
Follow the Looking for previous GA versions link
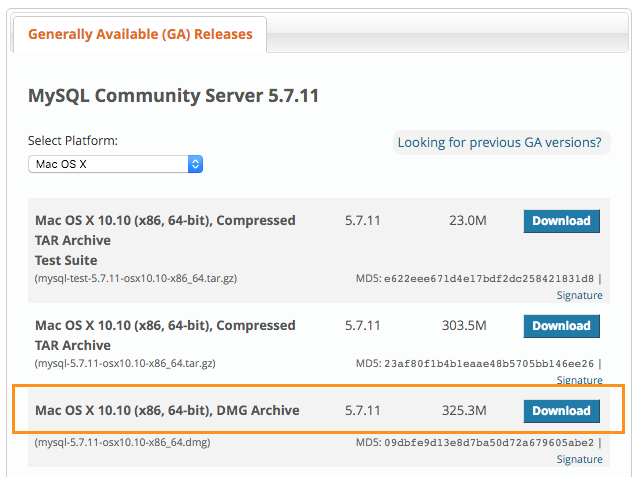499,143
